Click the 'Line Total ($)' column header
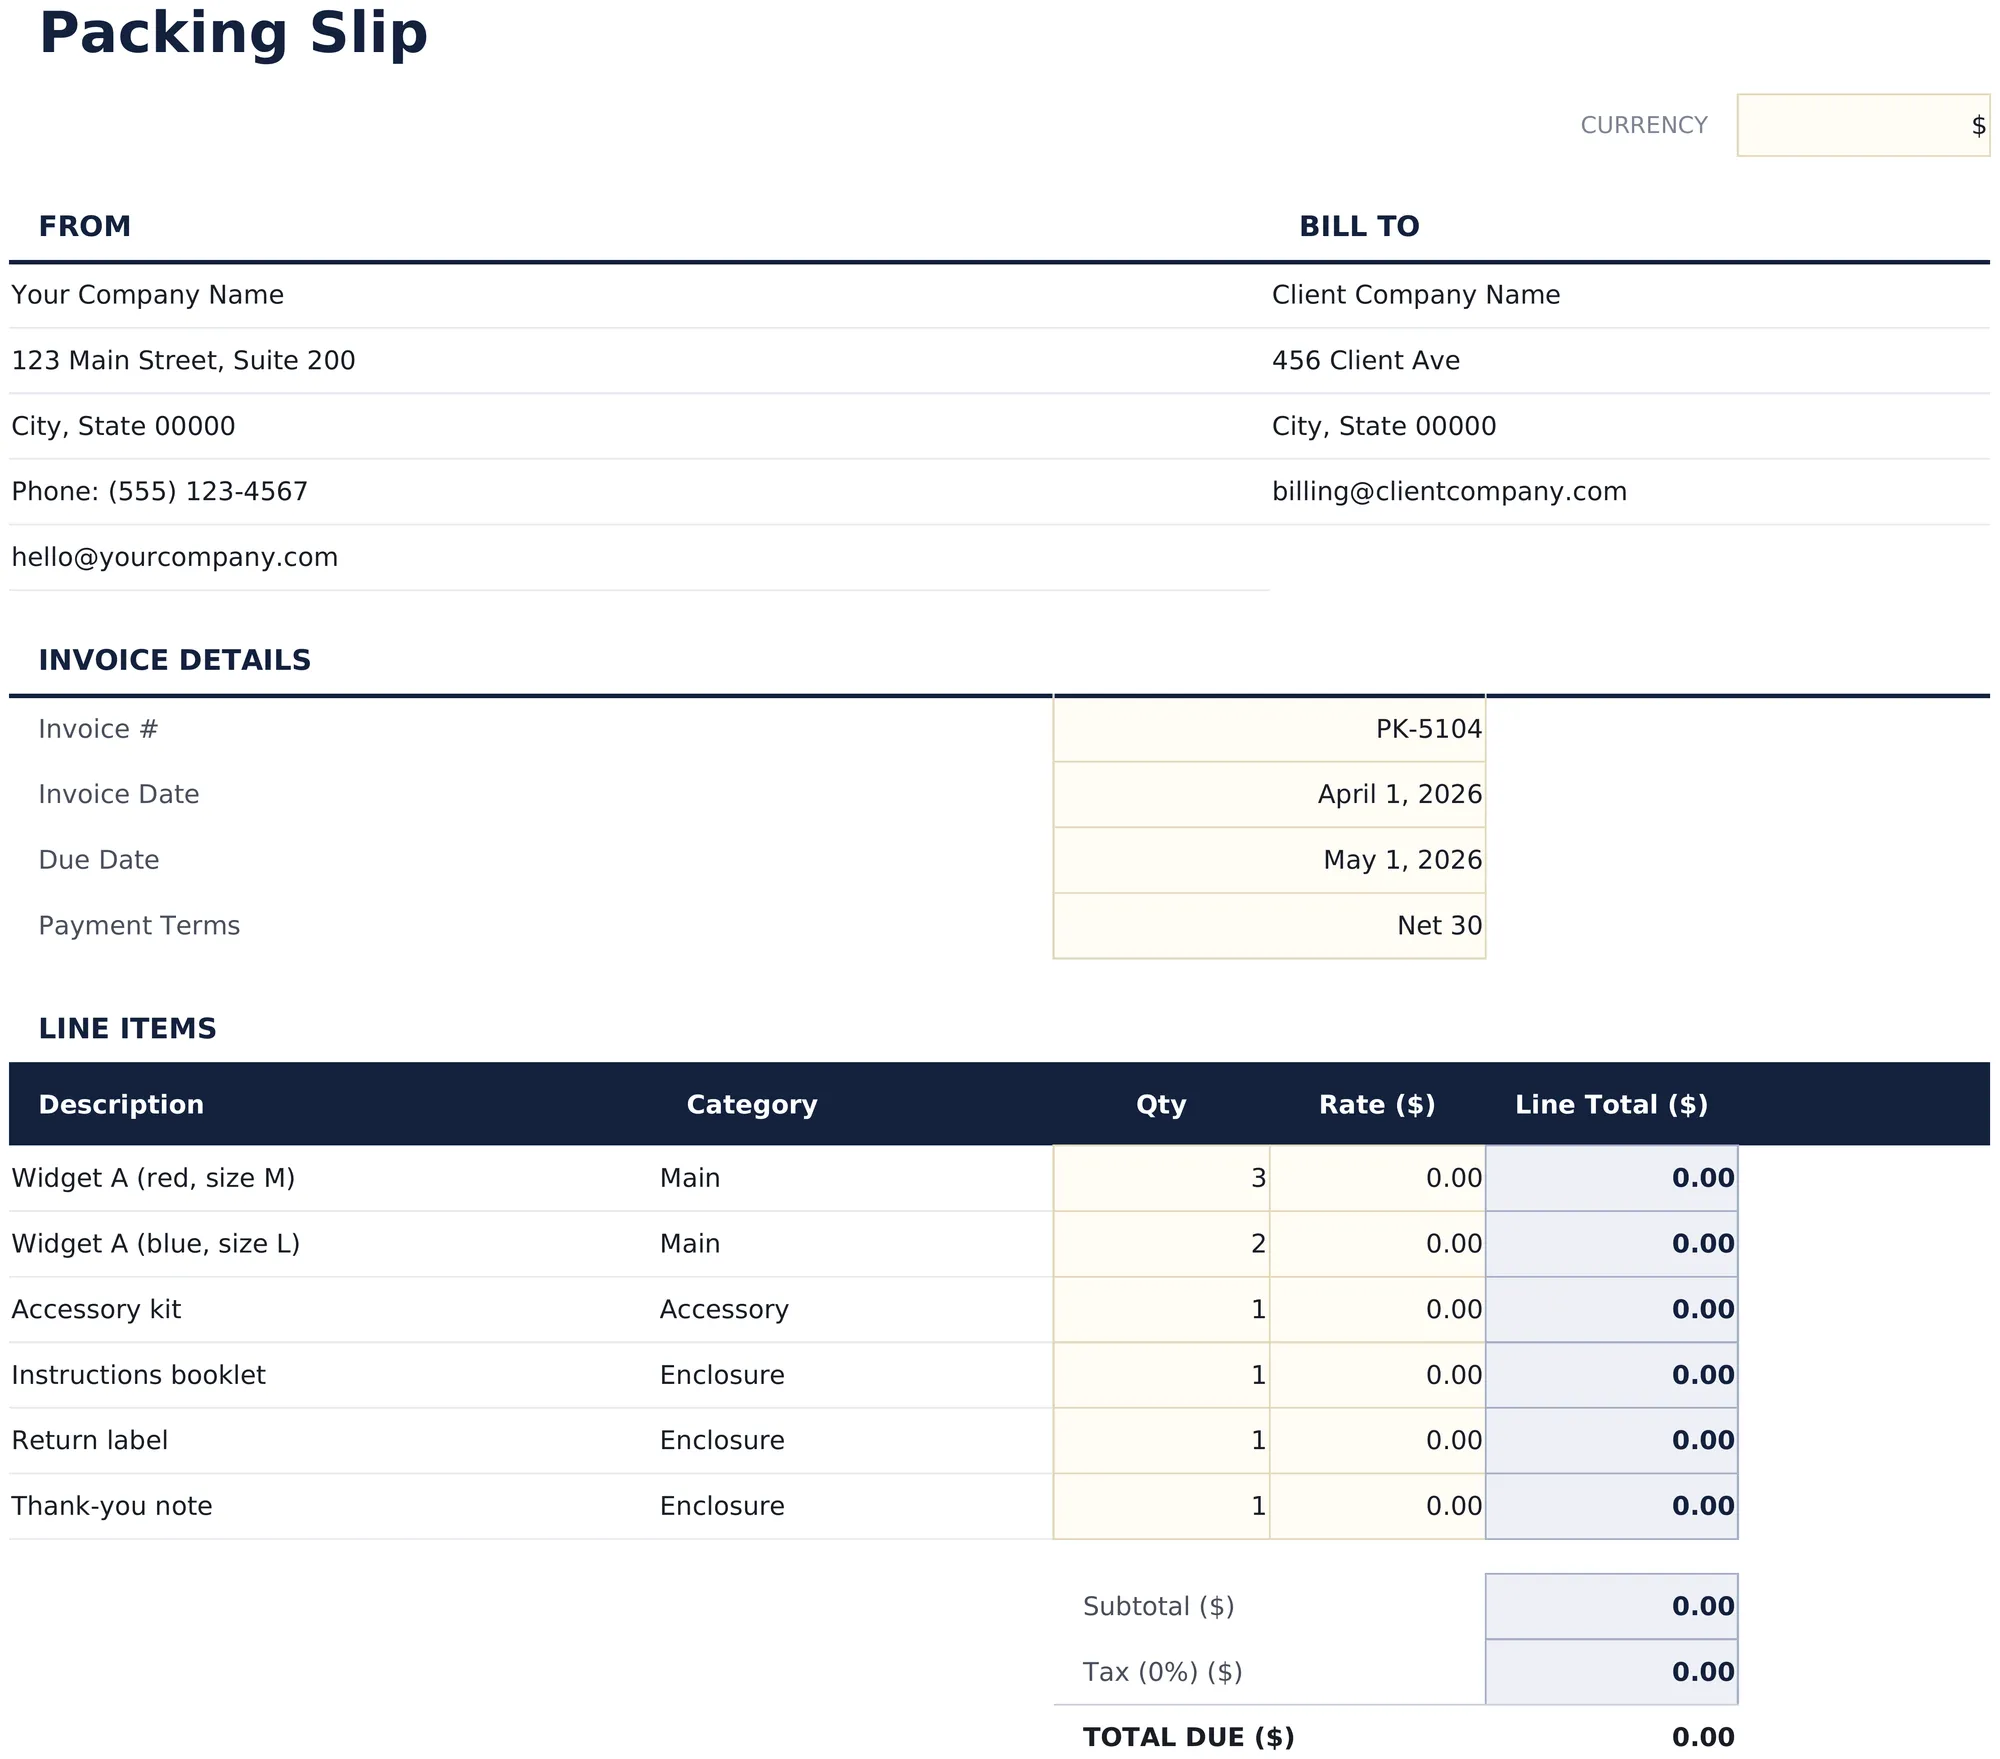Image resolution: width=2000 pixels, height=1759 pixels. (x=1611, y=1104)
